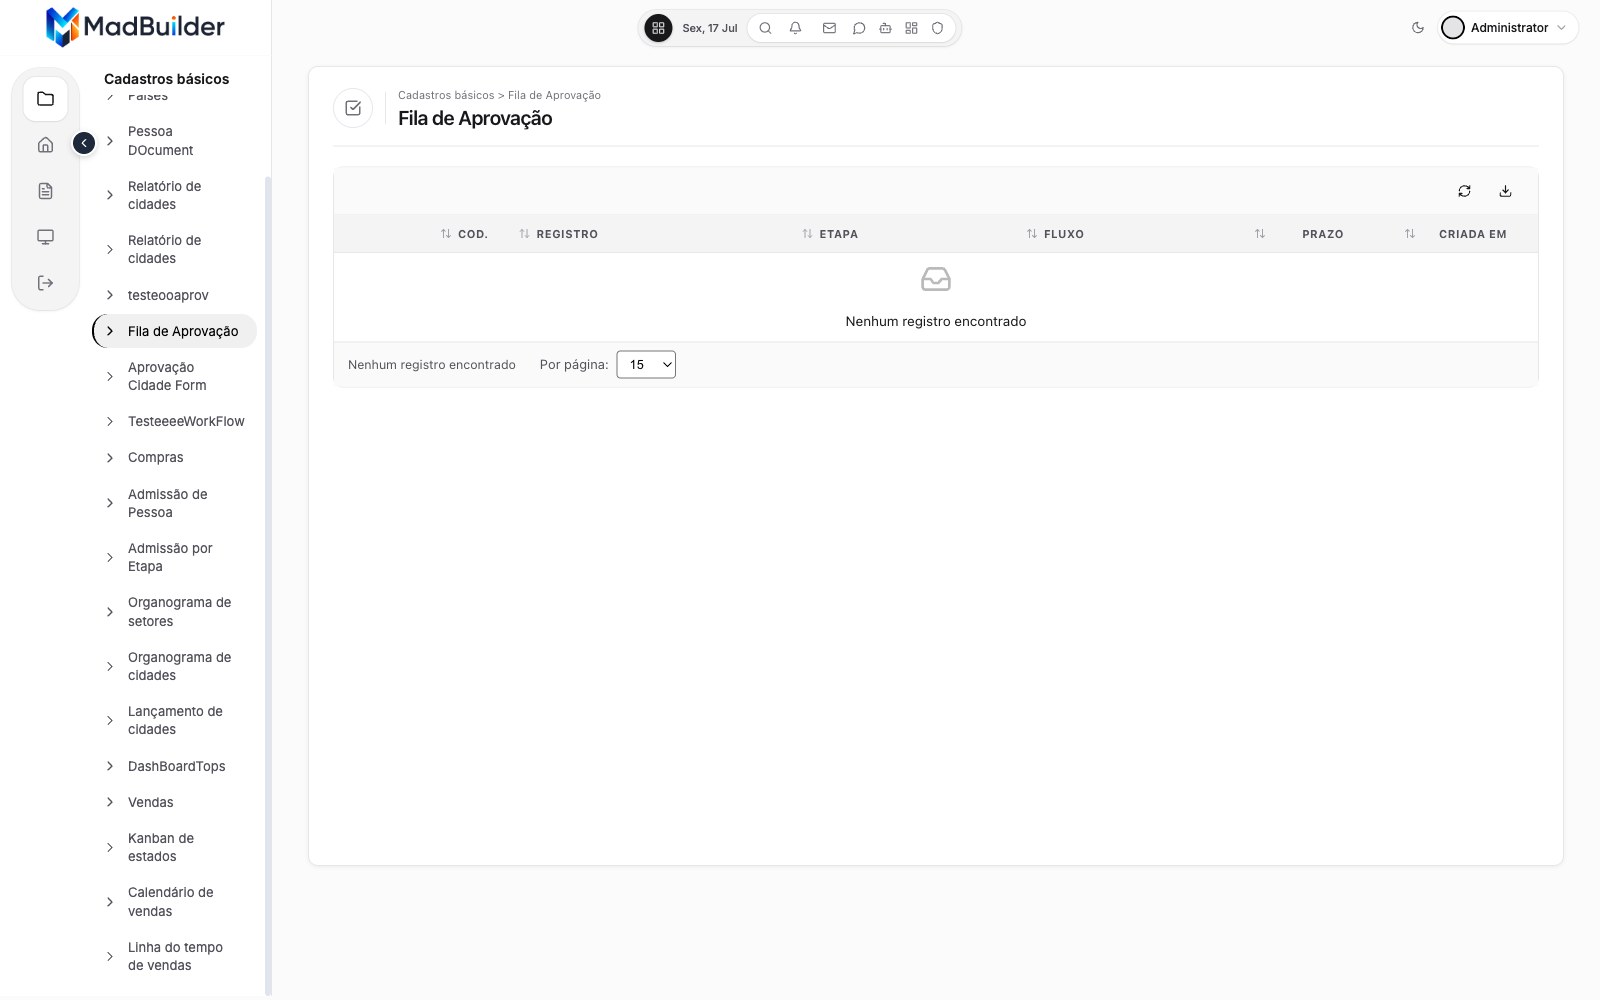1600x1000 pixels.
Task: Download the approval queue data
Action: (1505, 191)
